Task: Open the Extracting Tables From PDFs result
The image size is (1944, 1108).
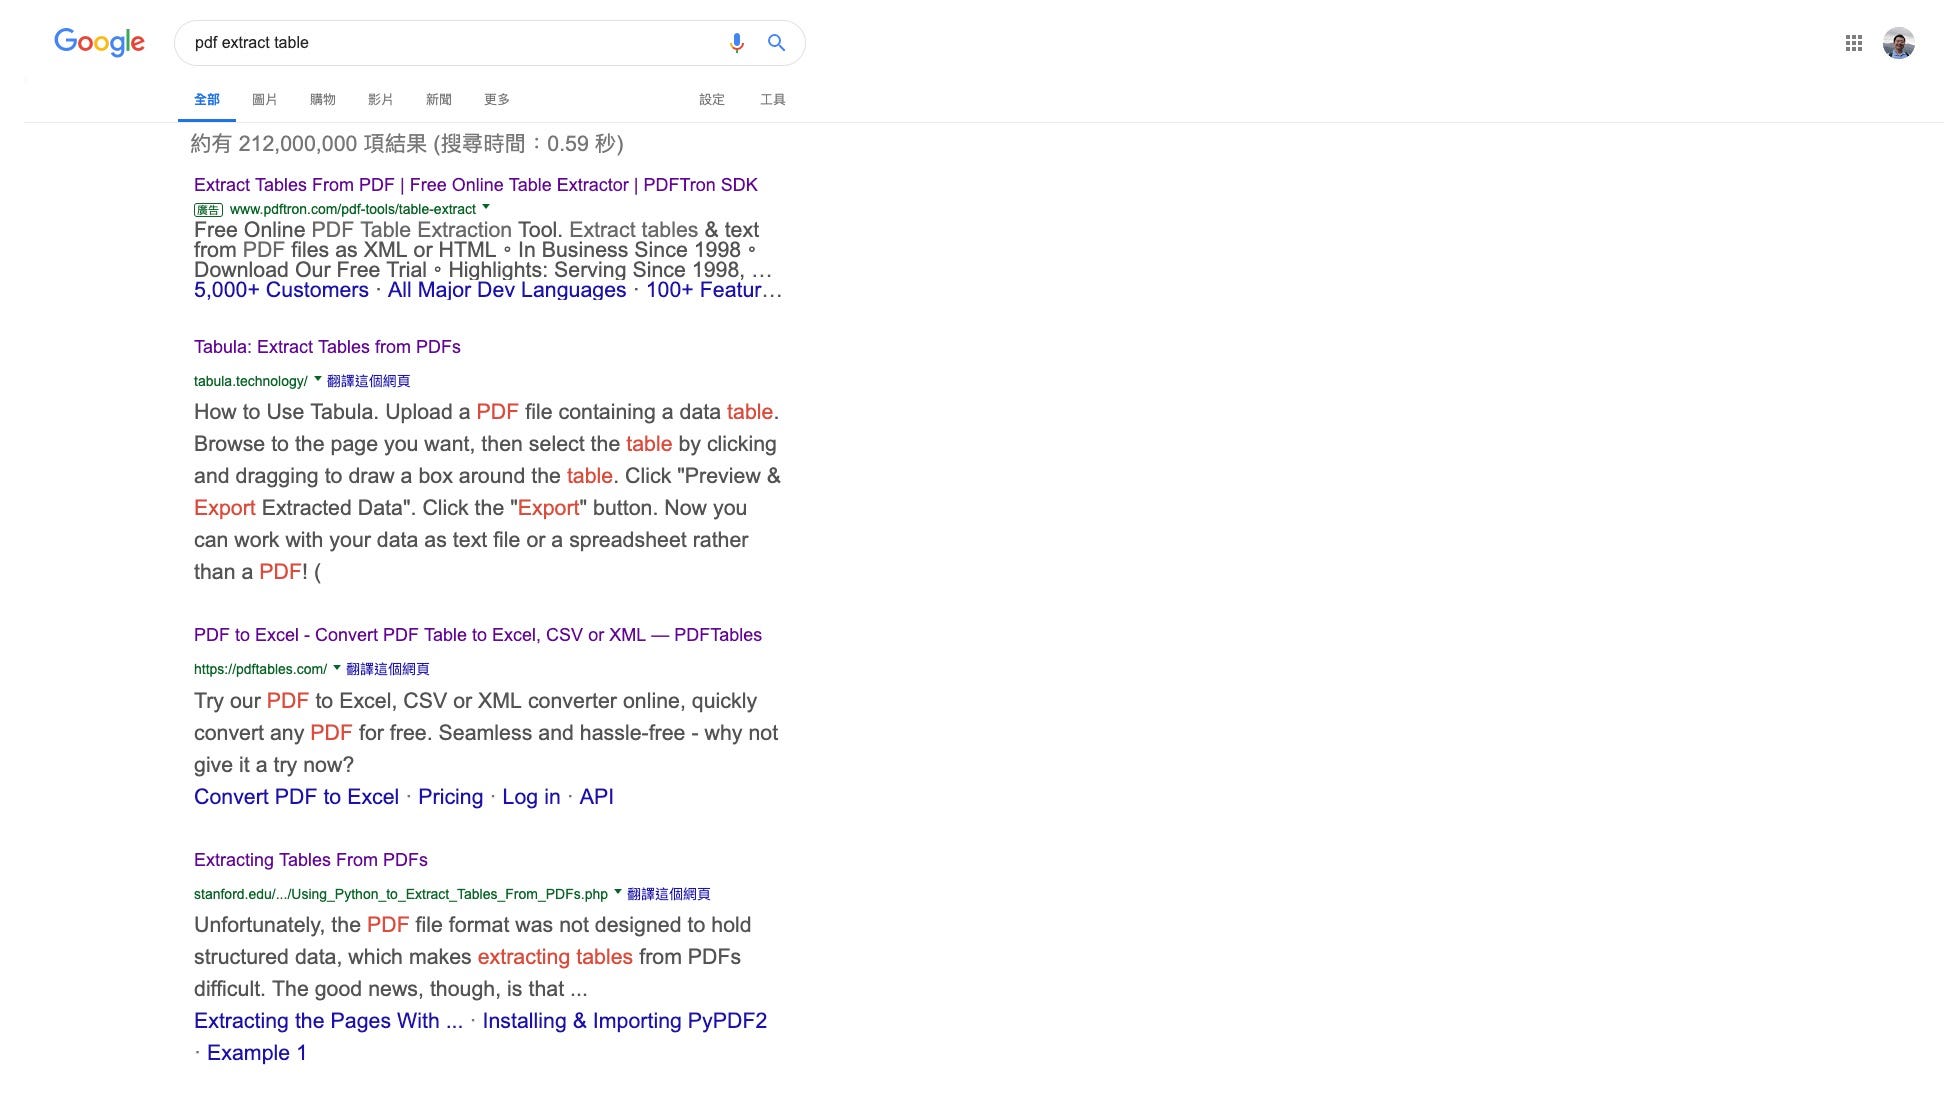Action: coord(310,860)
